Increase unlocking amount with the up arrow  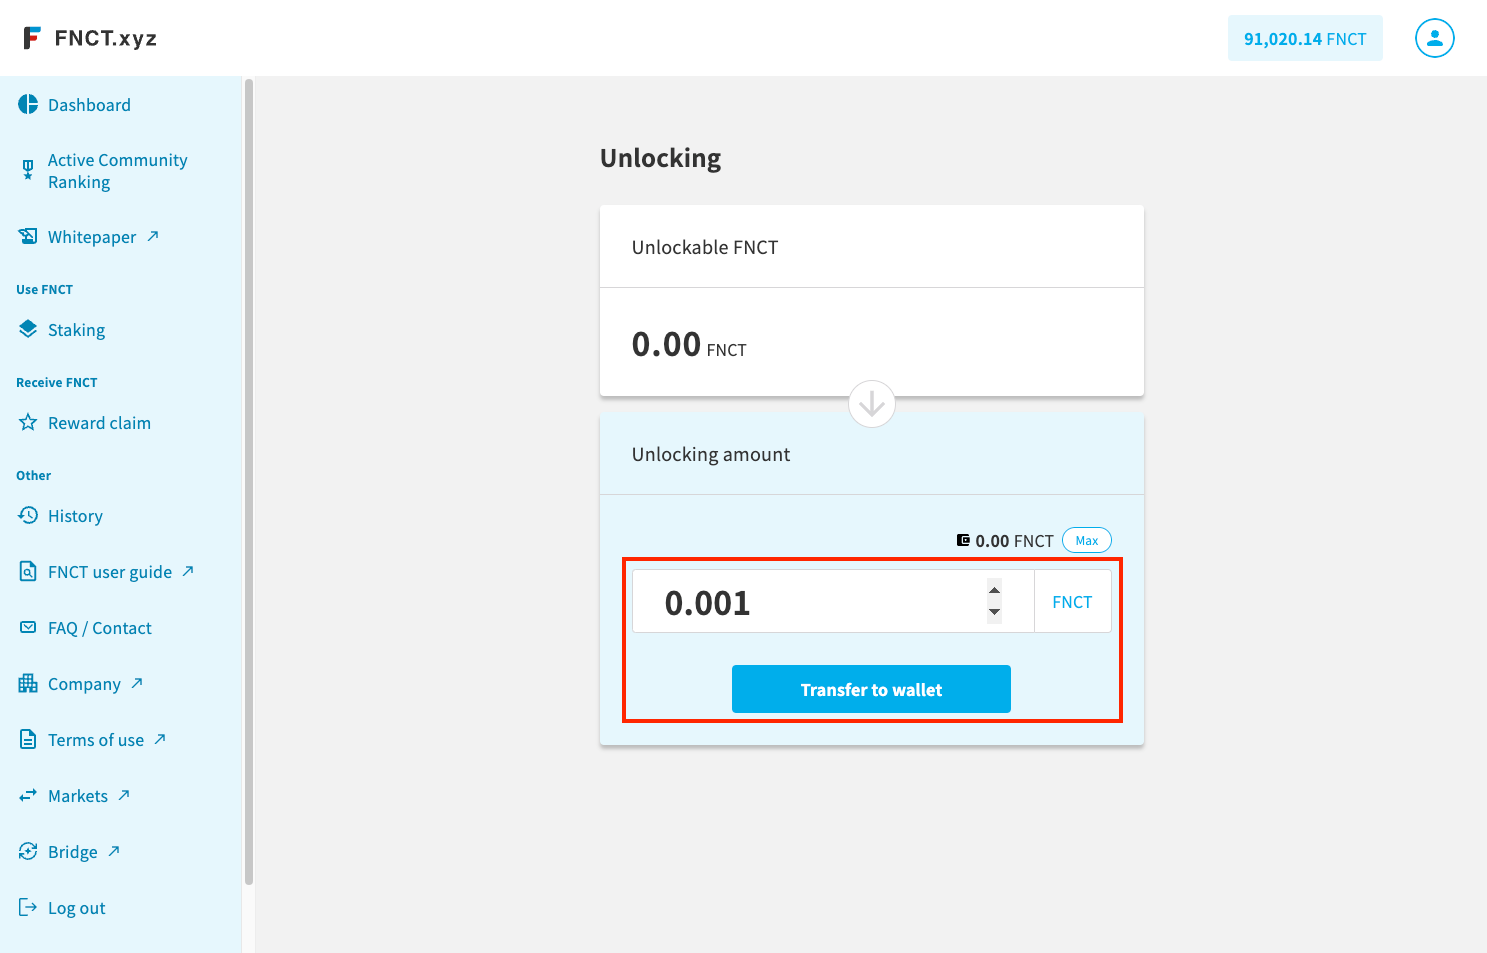tap(994, 590)
